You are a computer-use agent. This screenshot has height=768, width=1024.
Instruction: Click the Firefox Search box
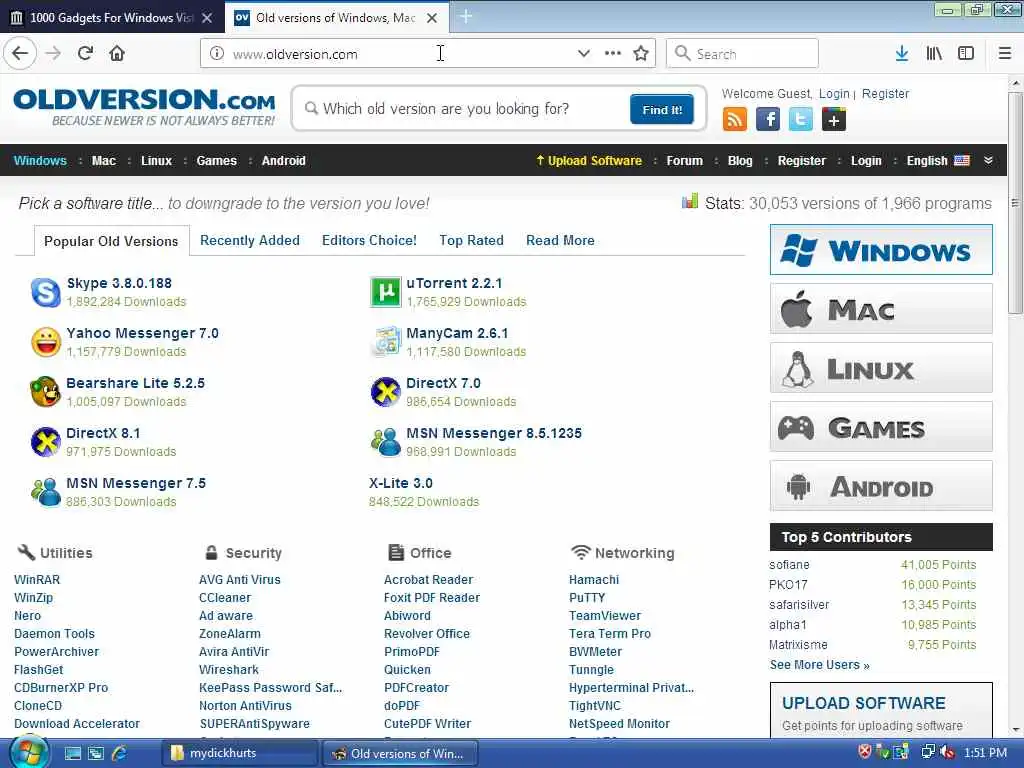(x=743, y=54)
